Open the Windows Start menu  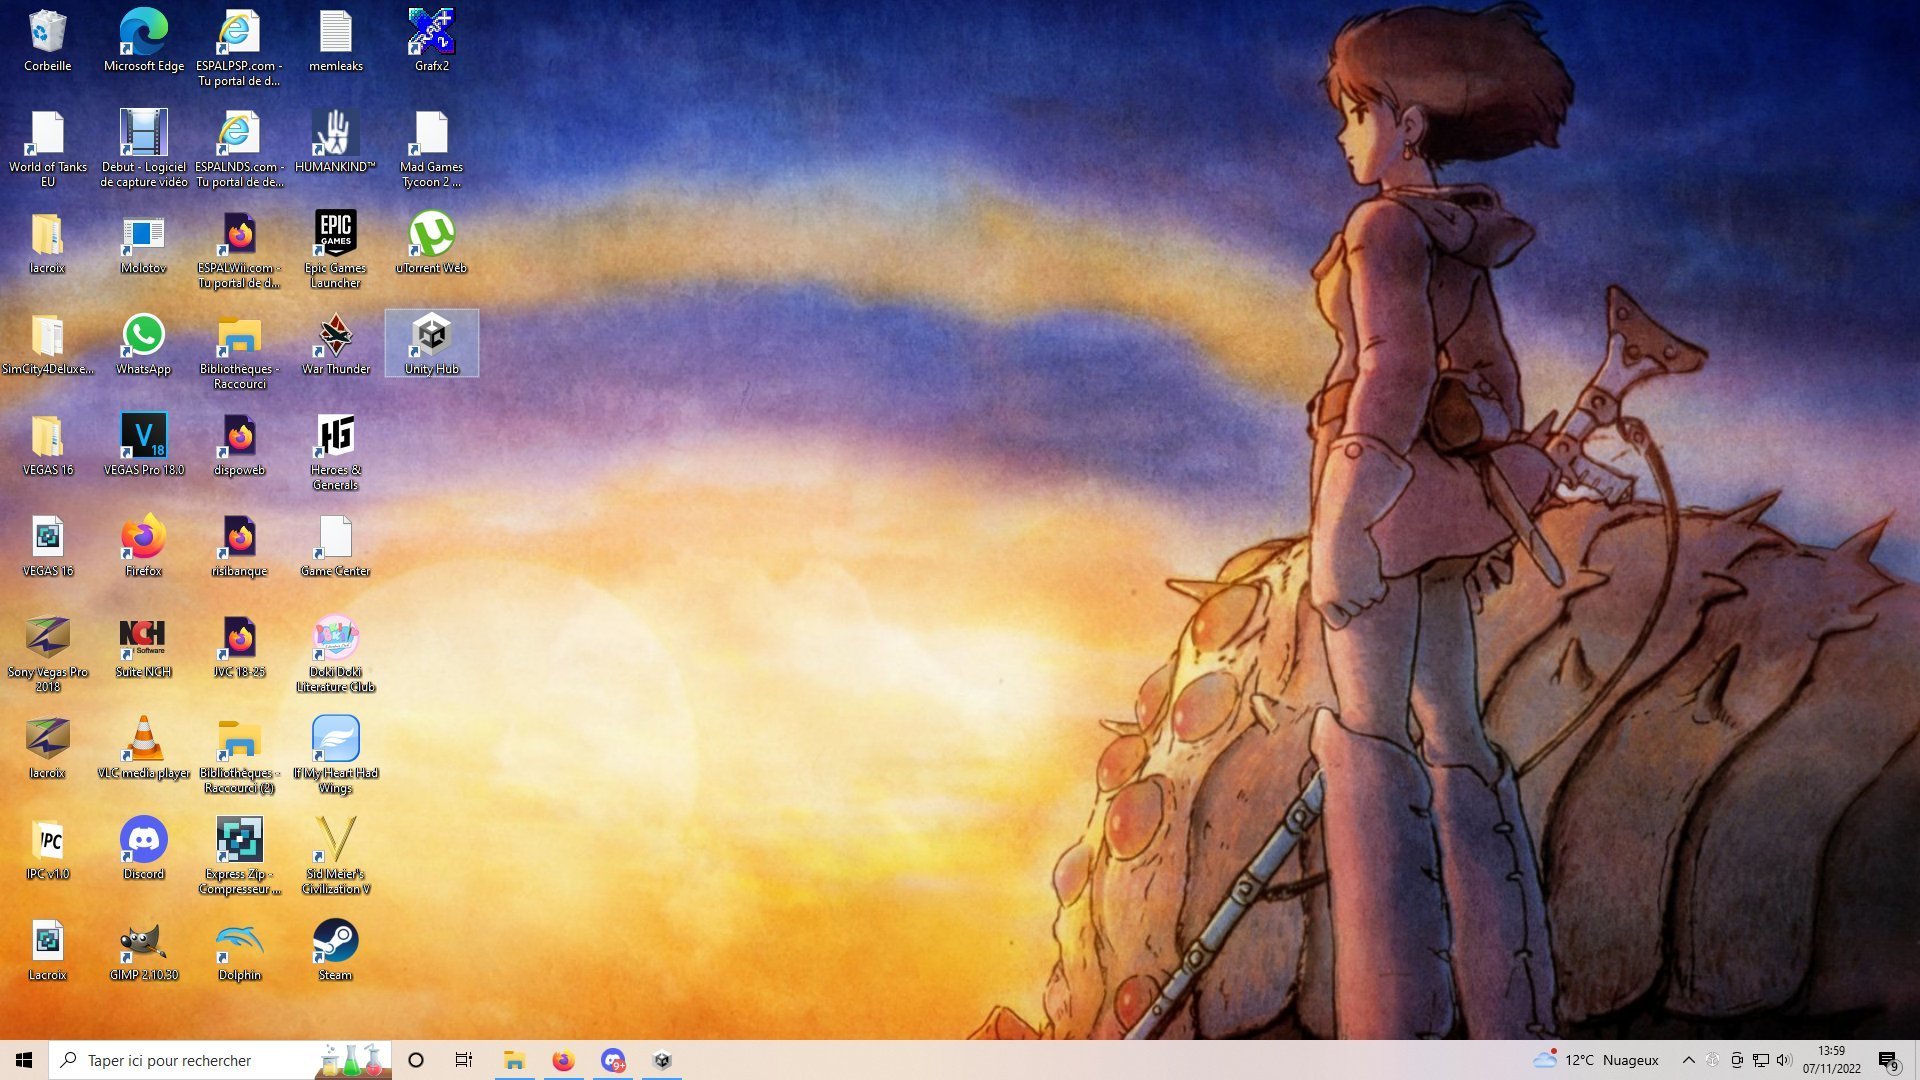(24, 1060)
